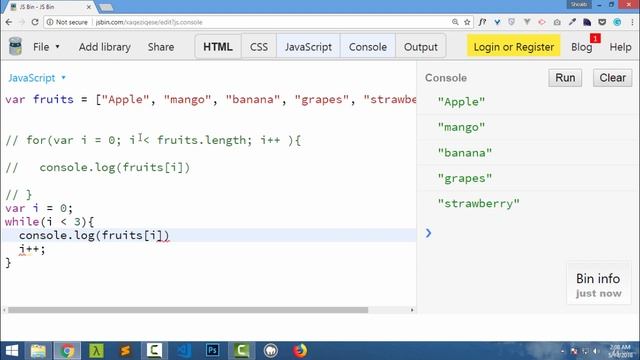Screen dimensions: 640x360
Task: Open File Explorer from taskbar
Action: [x=38, y=351]
